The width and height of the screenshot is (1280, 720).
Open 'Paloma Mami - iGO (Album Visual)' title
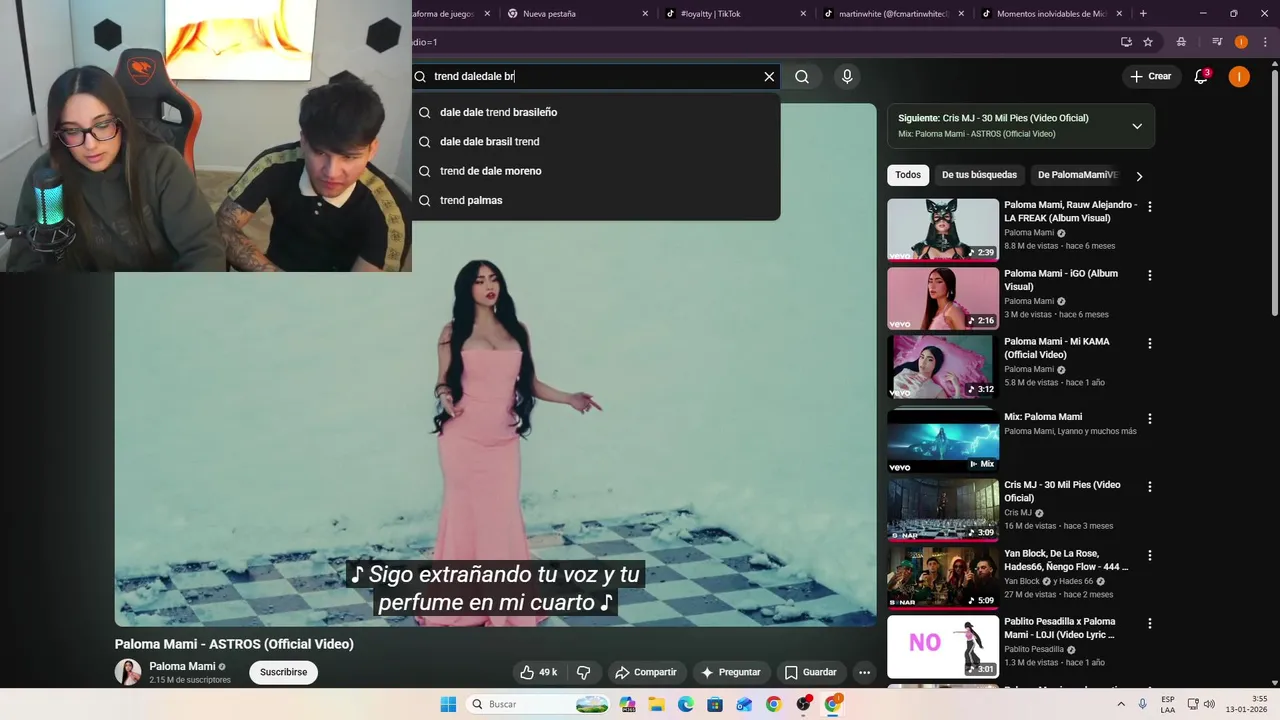point(1061,280)
